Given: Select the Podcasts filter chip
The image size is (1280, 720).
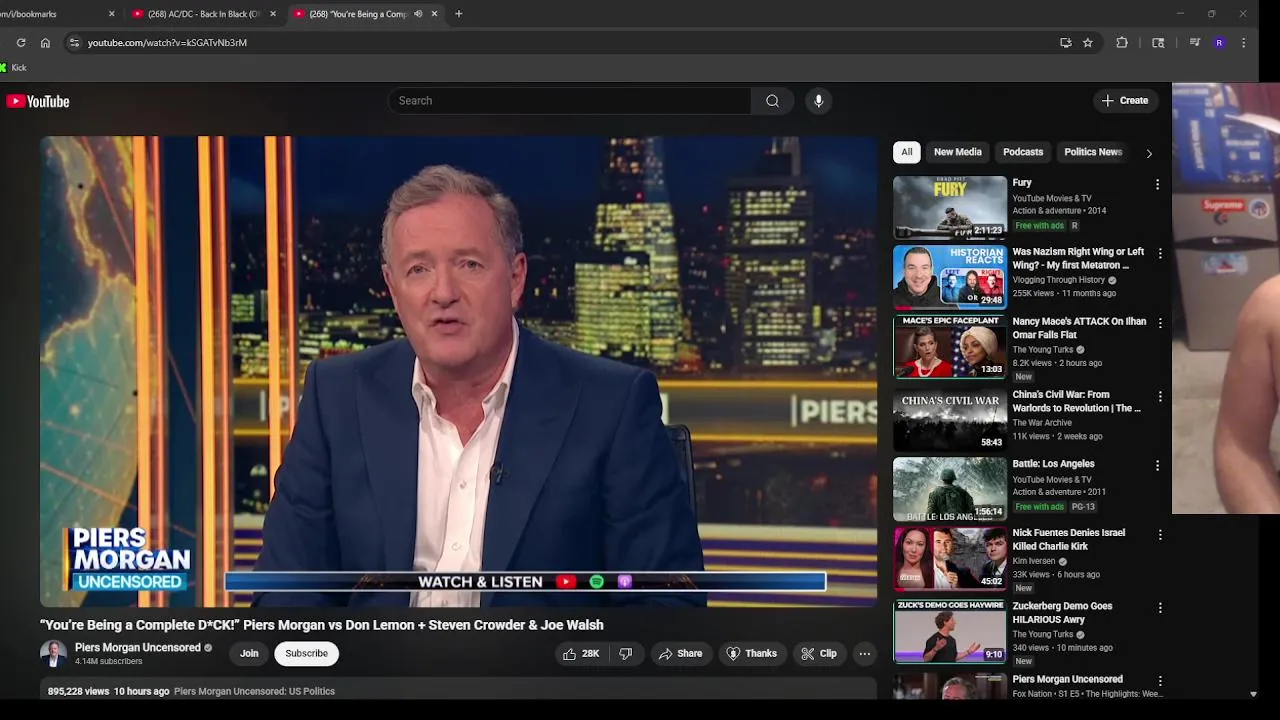Looking at the screenshot, I should (1023, 152).
